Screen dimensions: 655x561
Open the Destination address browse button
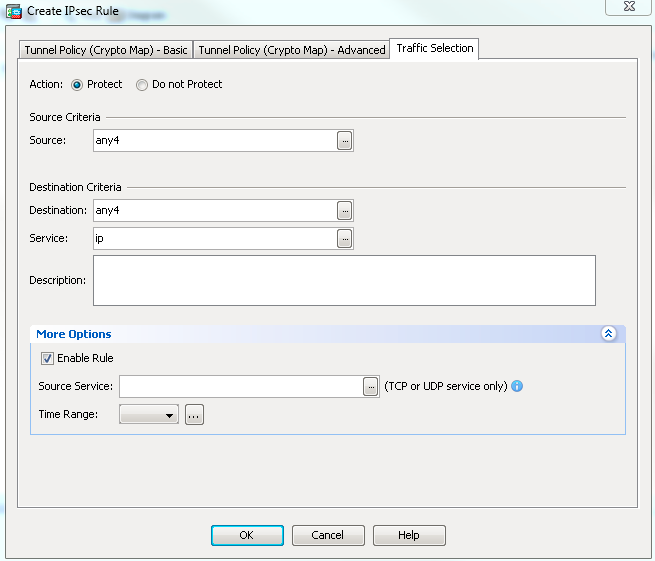345,211
